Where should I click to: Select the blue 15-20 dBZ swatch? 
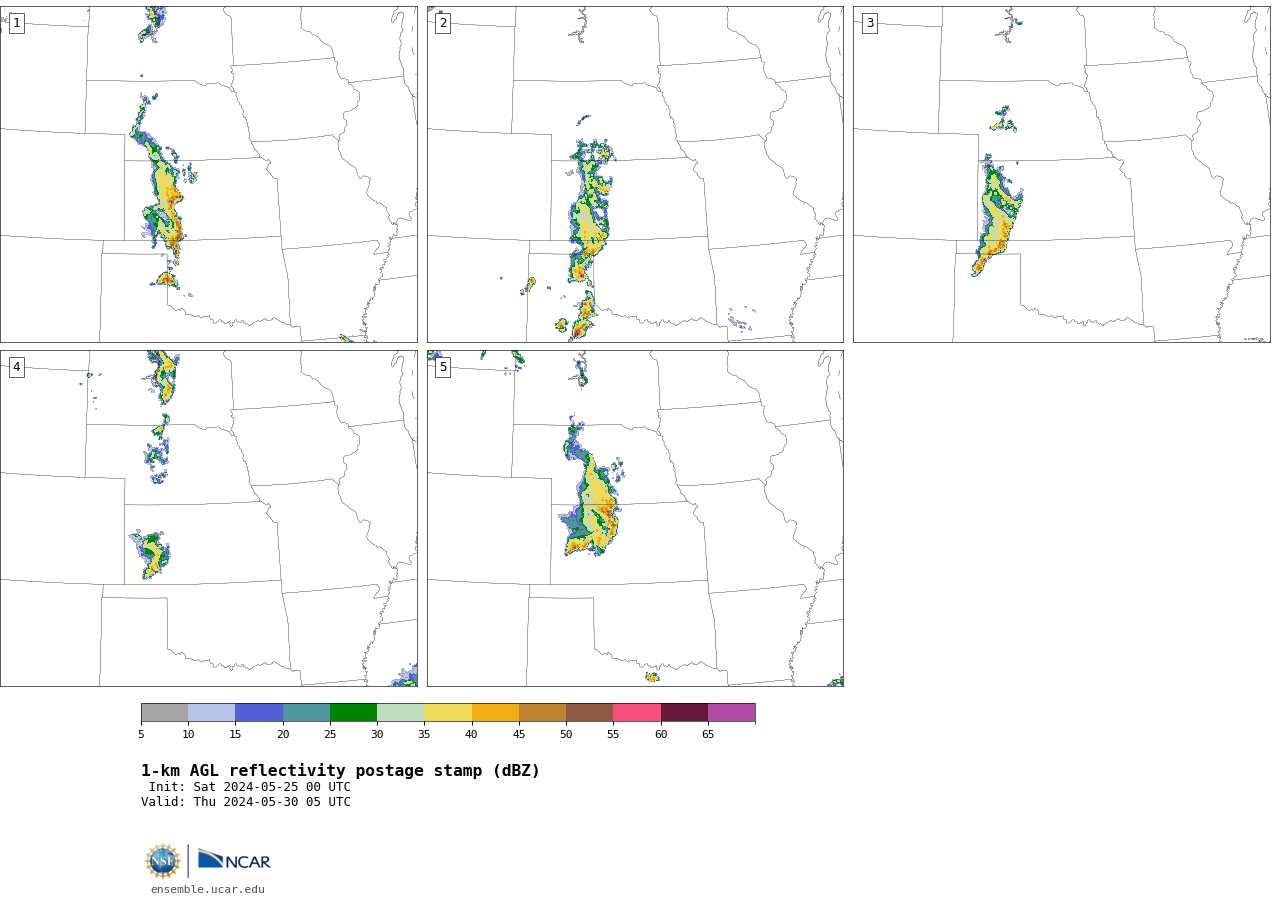coord(259,712)
